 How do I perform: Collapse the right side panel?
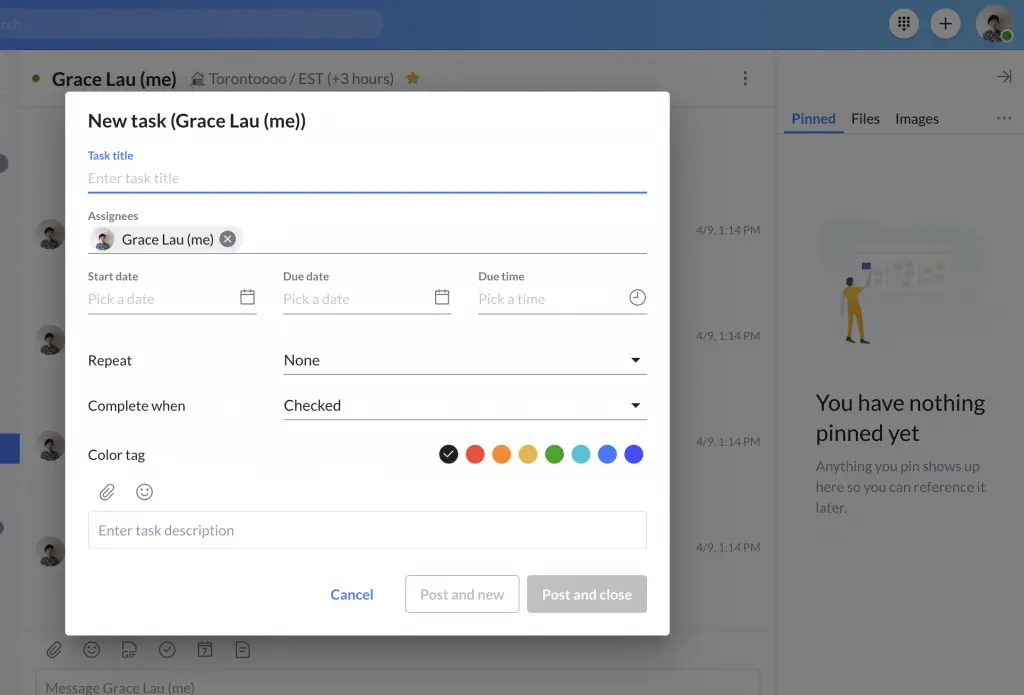point(1004,77)
